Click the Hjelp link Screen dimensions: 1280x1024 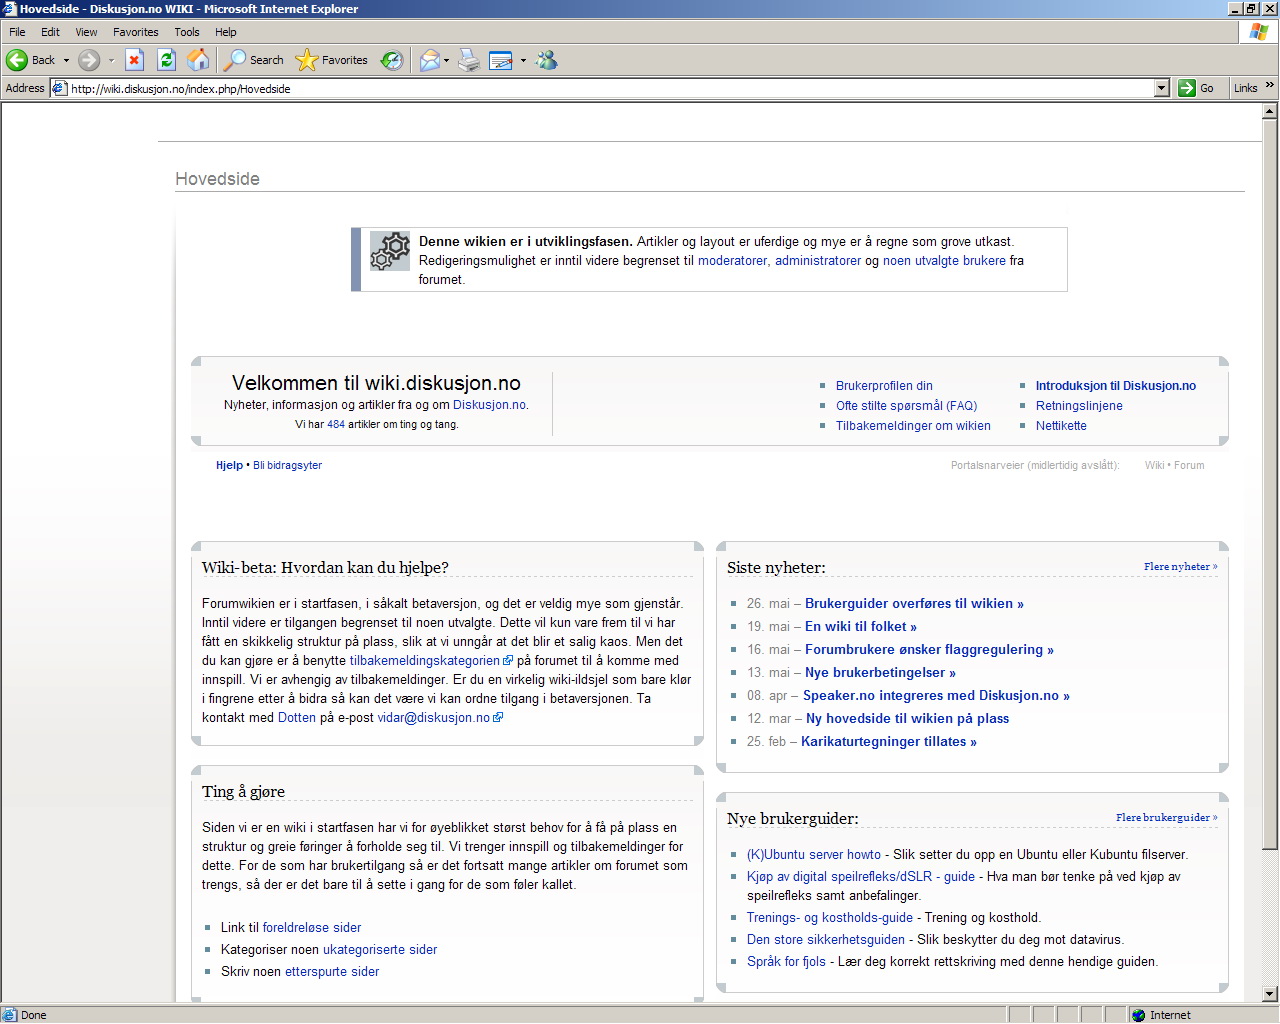point(229,466)
